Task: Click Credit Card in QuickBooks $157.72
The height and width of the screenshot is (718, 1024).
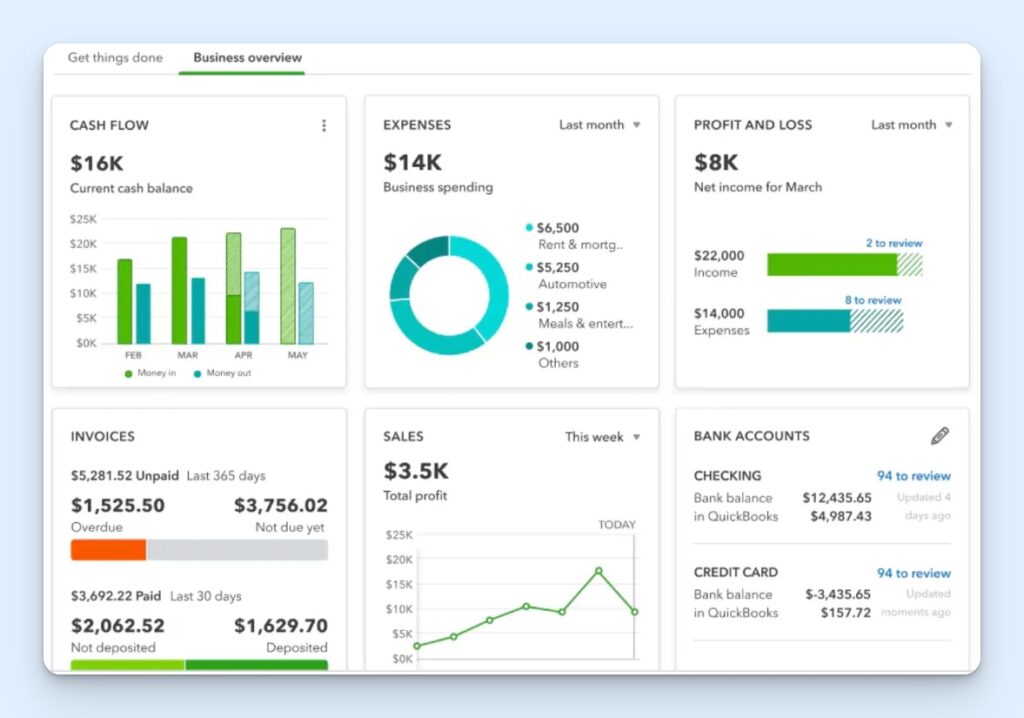Action: pyautogui.click(x=846, y=613)
